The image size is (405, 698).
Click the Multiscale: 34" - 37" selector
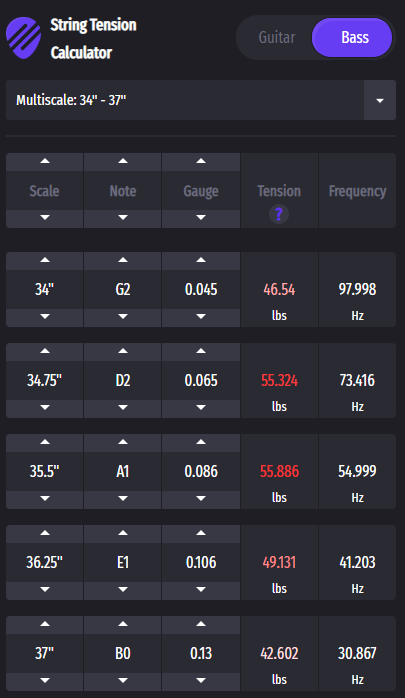[x=201, y=100]
